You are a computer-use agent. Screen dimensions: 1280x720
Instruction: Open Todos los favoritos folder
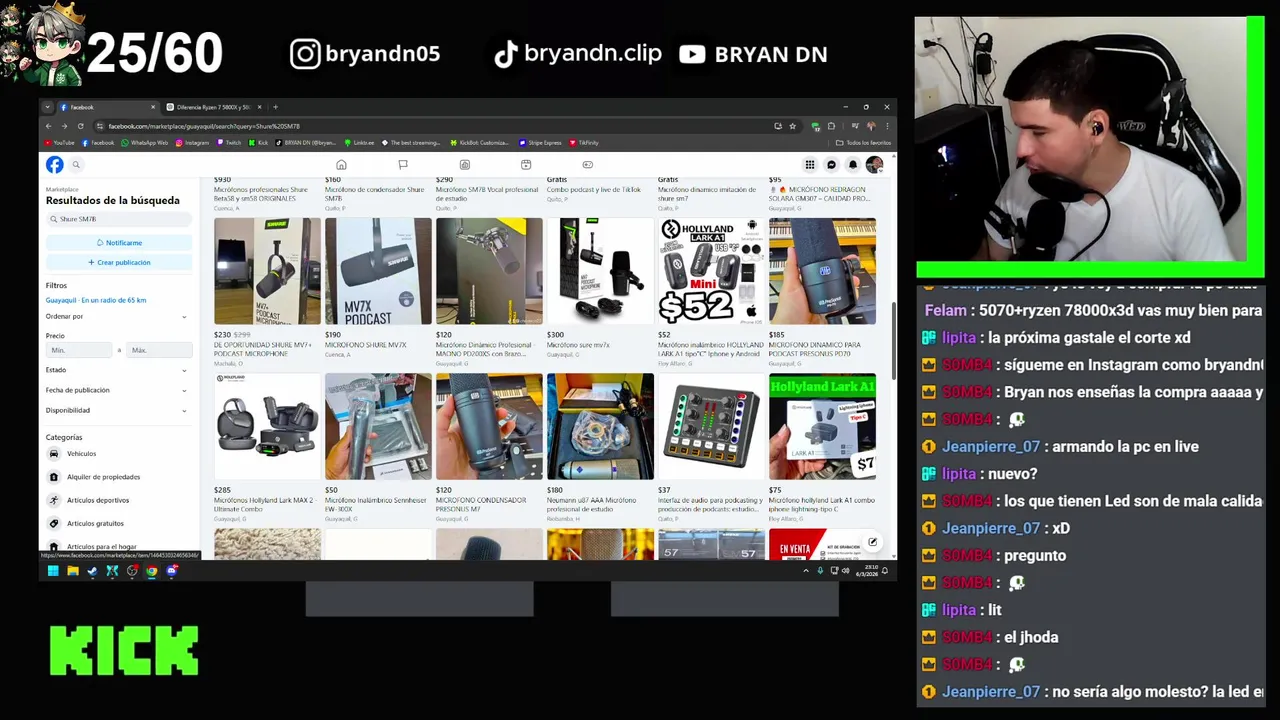[x=863, y=143]
